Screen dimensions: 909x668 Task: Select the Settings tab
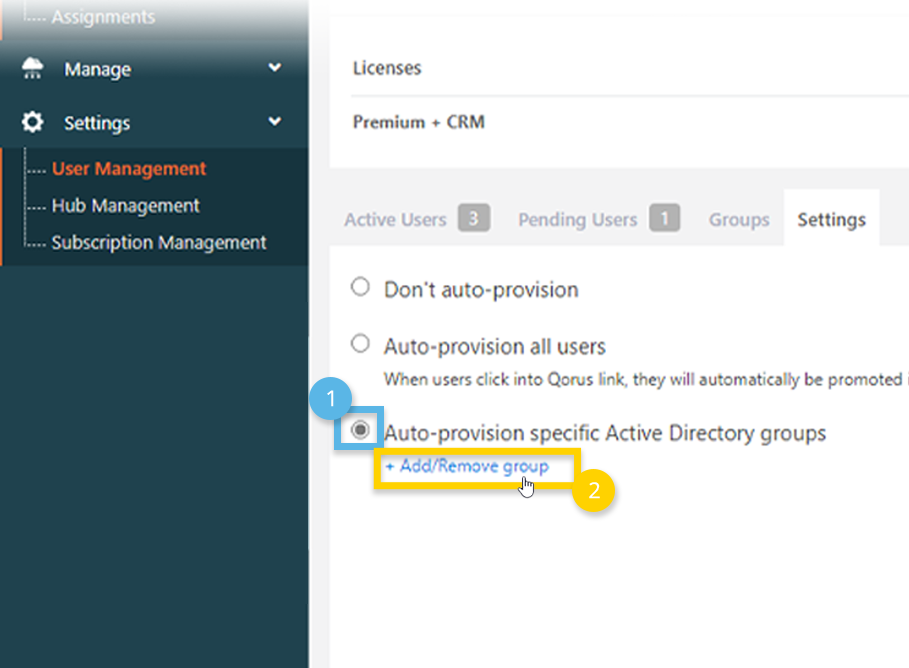tap(831, 220)
